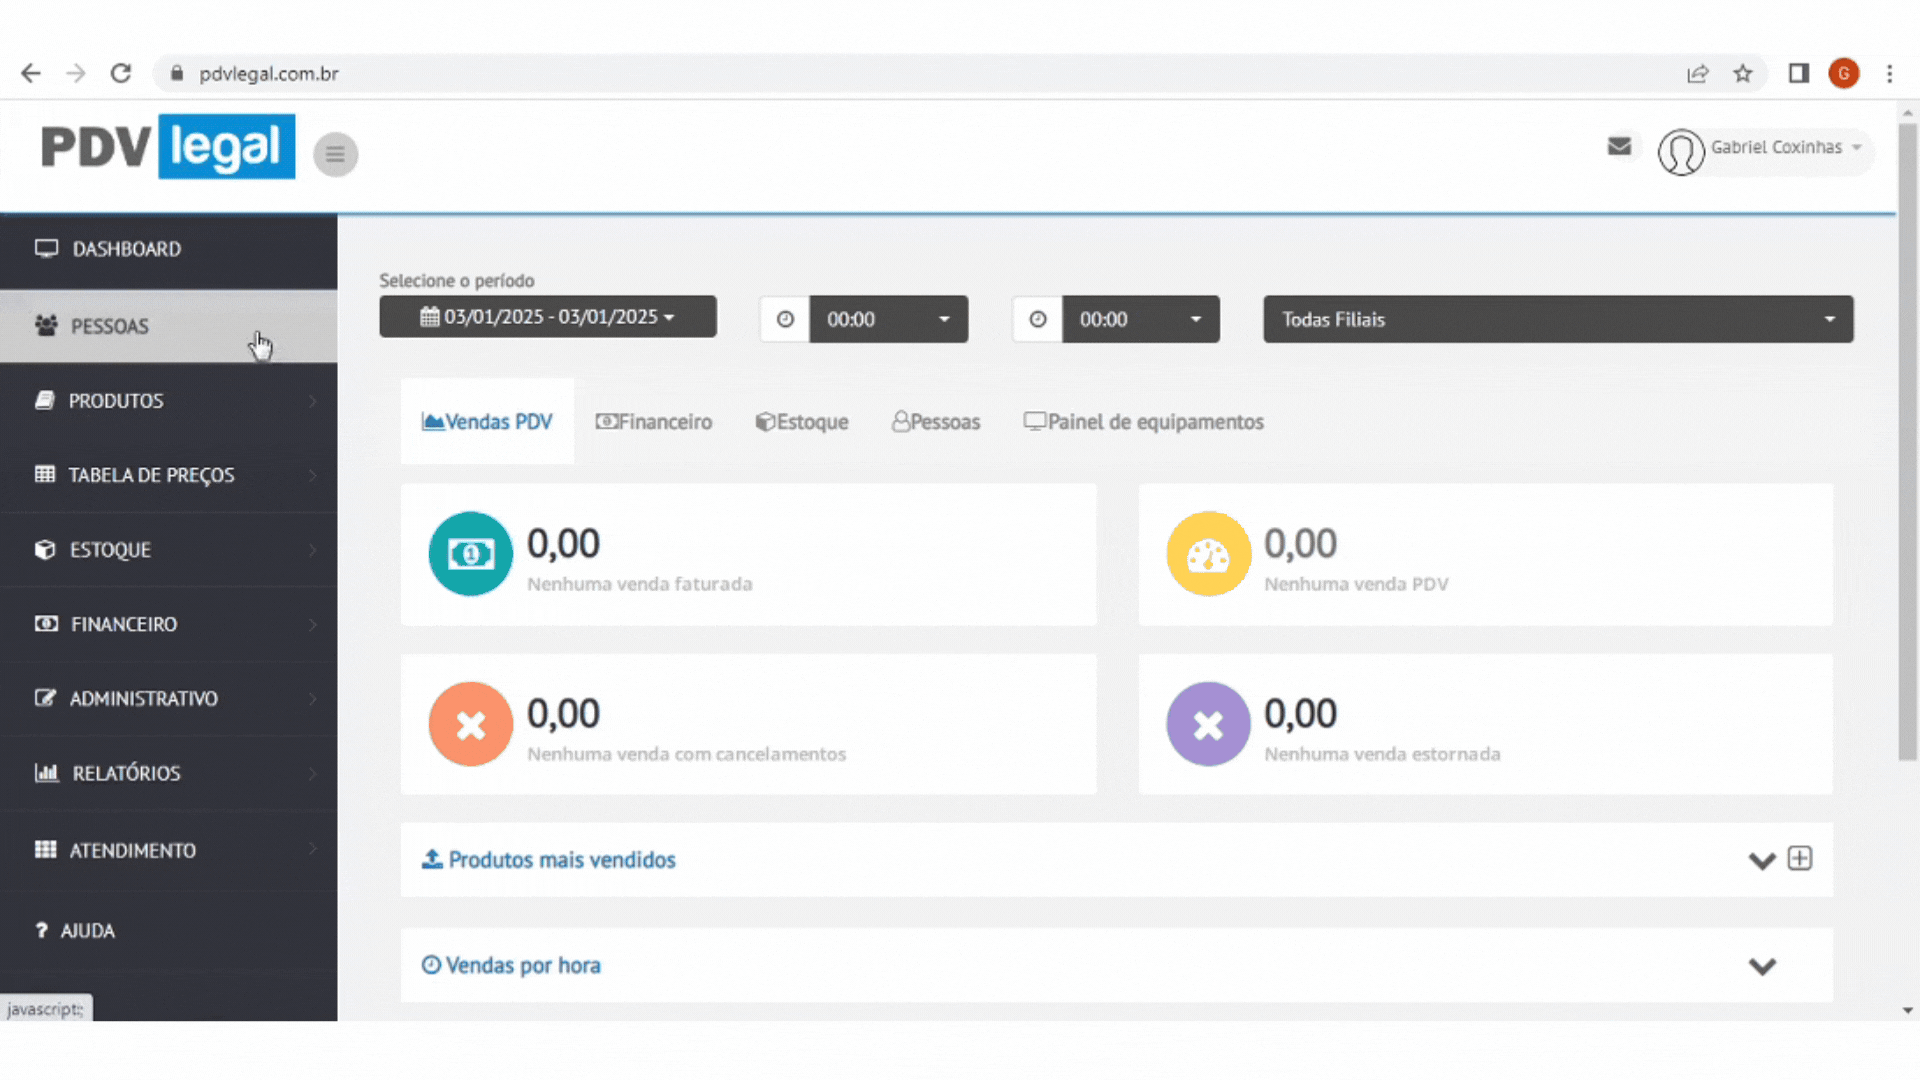This screenshot has height=1080, width=1920.
Task: Open the Todas Filiais branch dropdown
Action: [1557, 319]
